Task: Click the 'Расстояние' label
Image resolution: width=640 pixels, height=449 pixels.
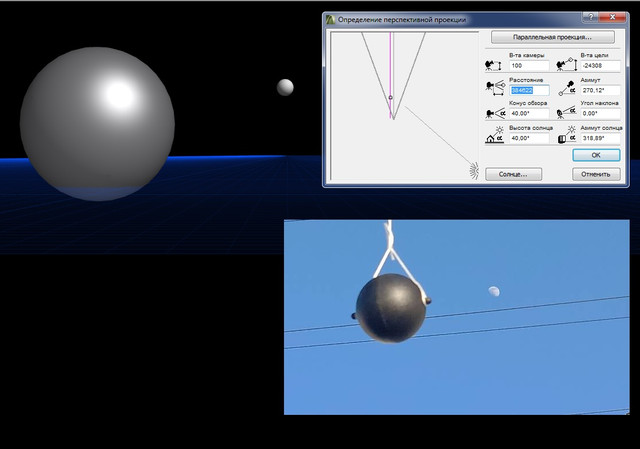Action: (x=526, y=80)
